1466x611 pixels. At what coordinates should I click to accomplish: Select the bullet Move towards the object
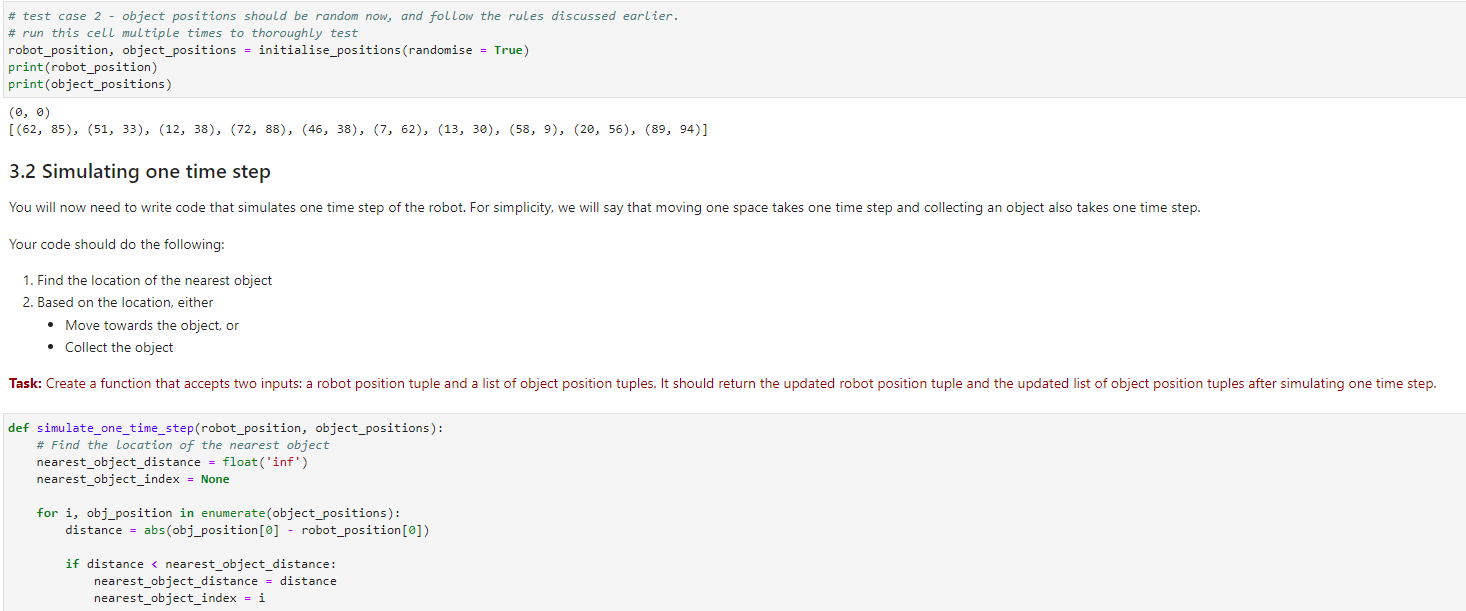click(151, 324)
